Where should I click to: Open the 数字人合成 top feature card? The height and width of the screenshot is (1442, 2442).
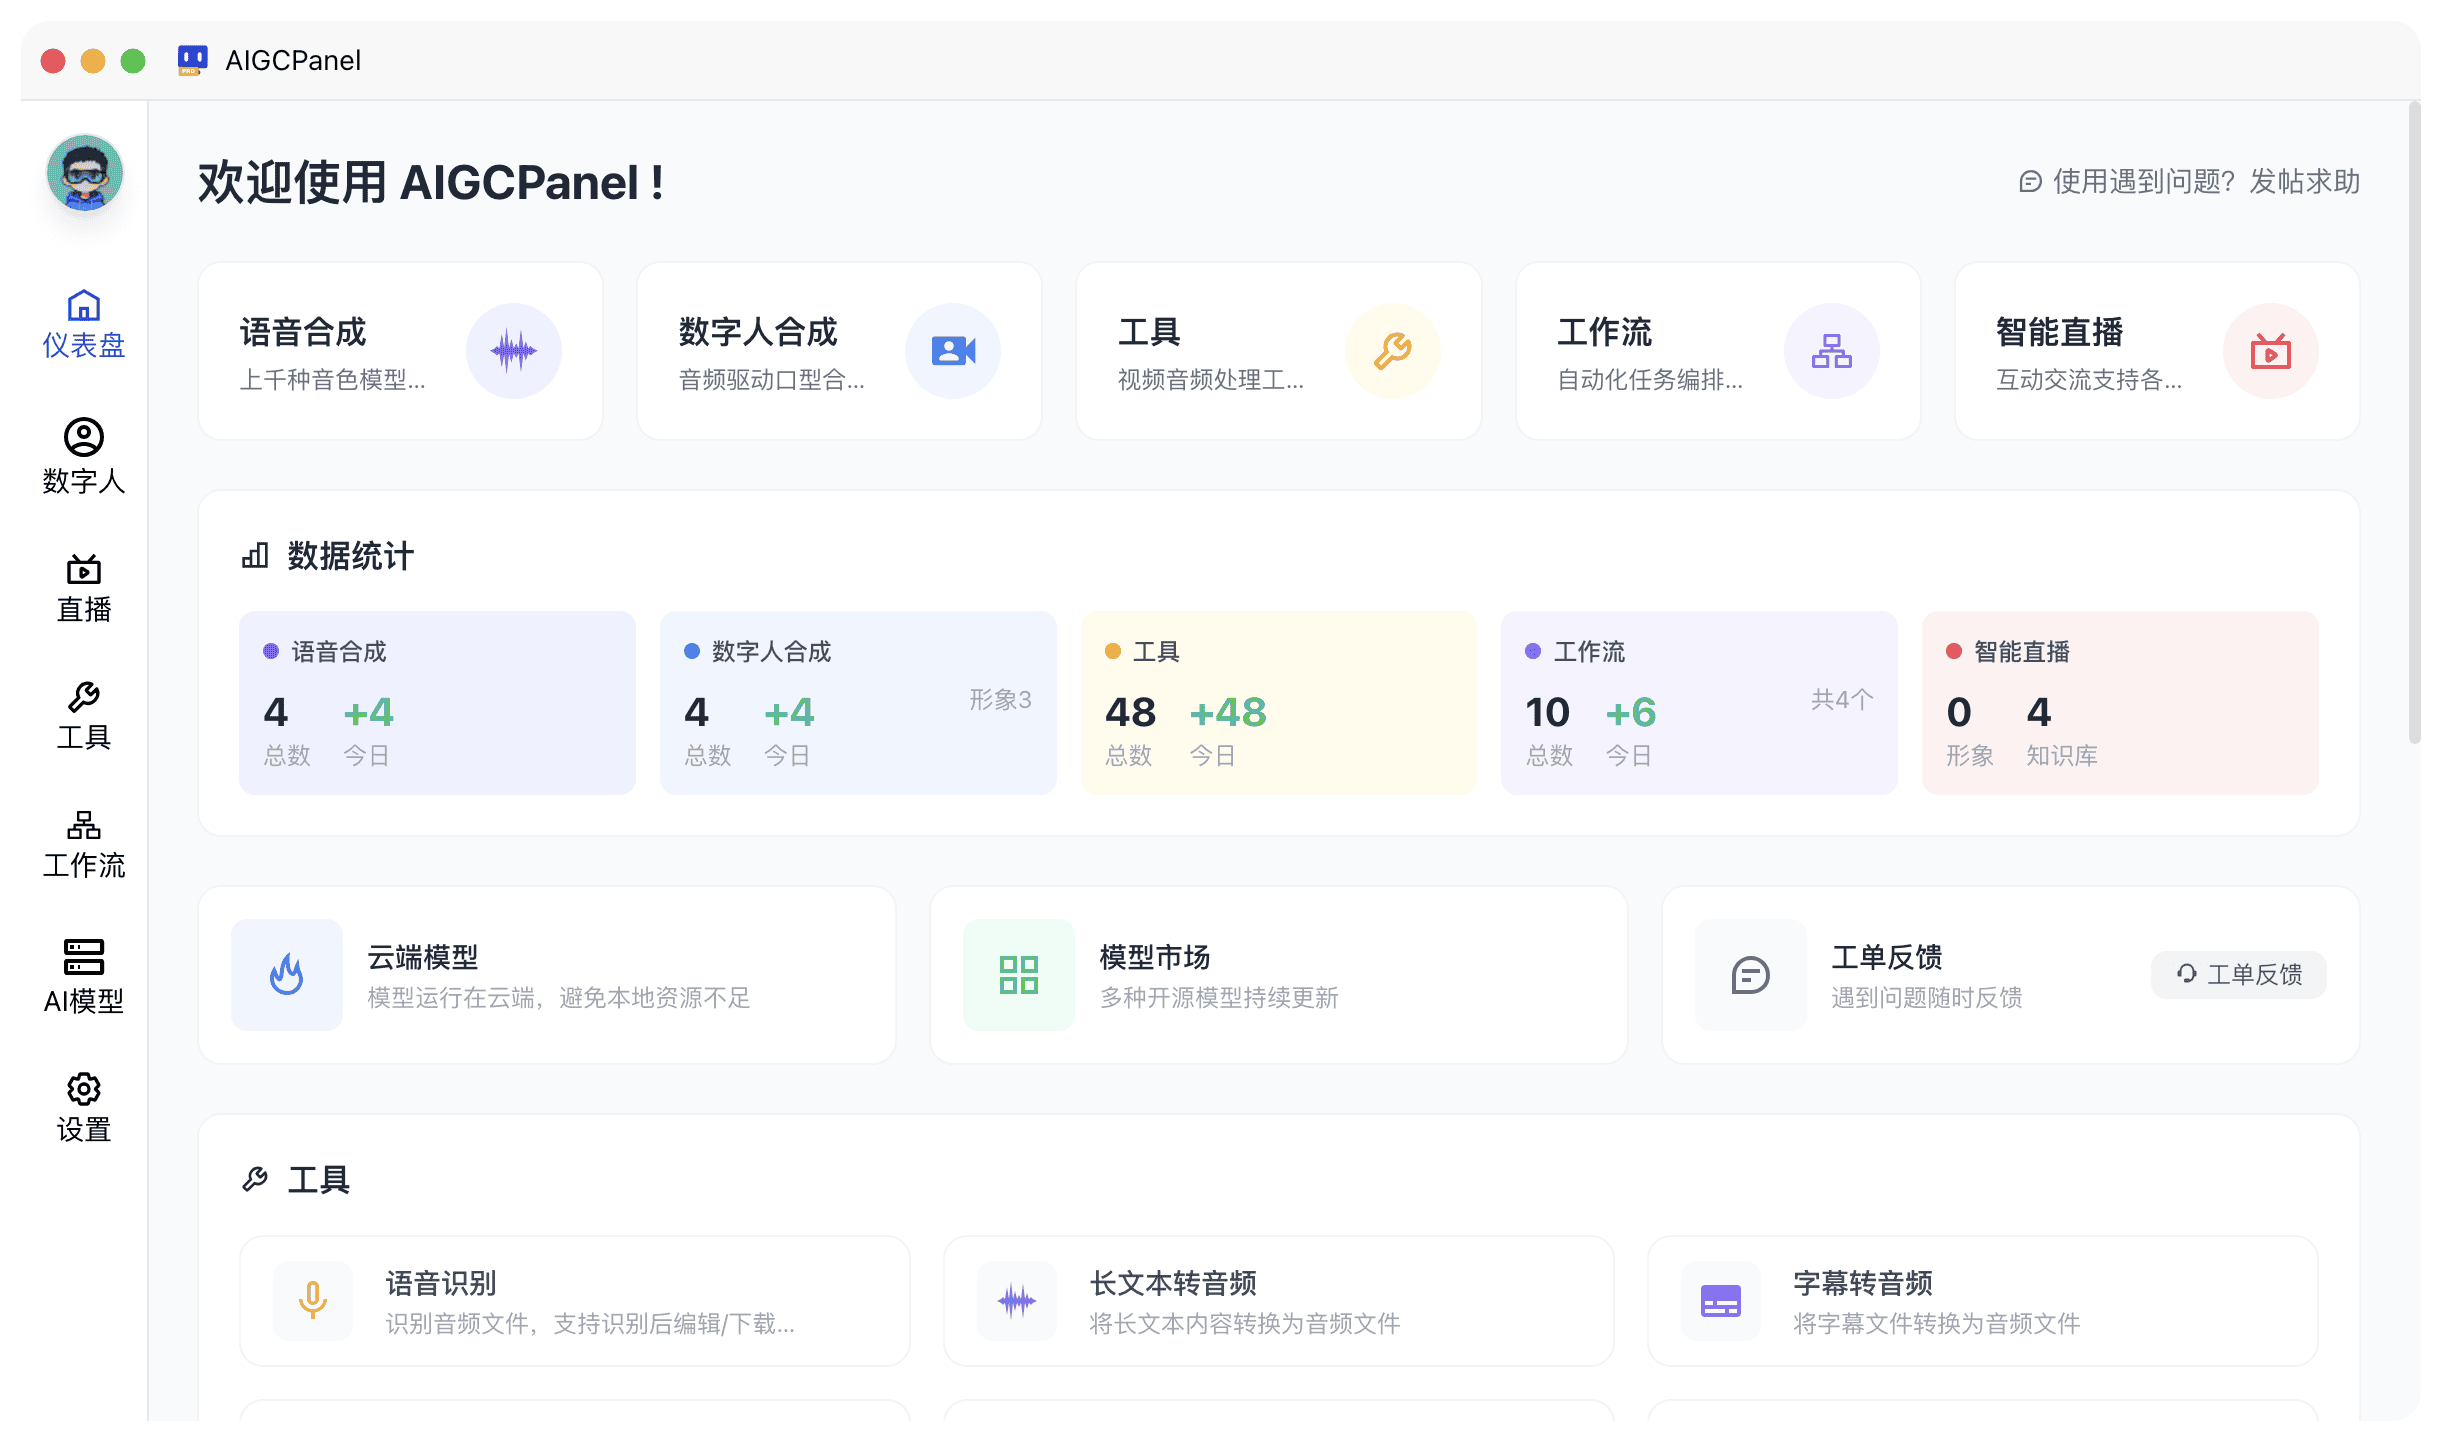[x=839, y=351]
